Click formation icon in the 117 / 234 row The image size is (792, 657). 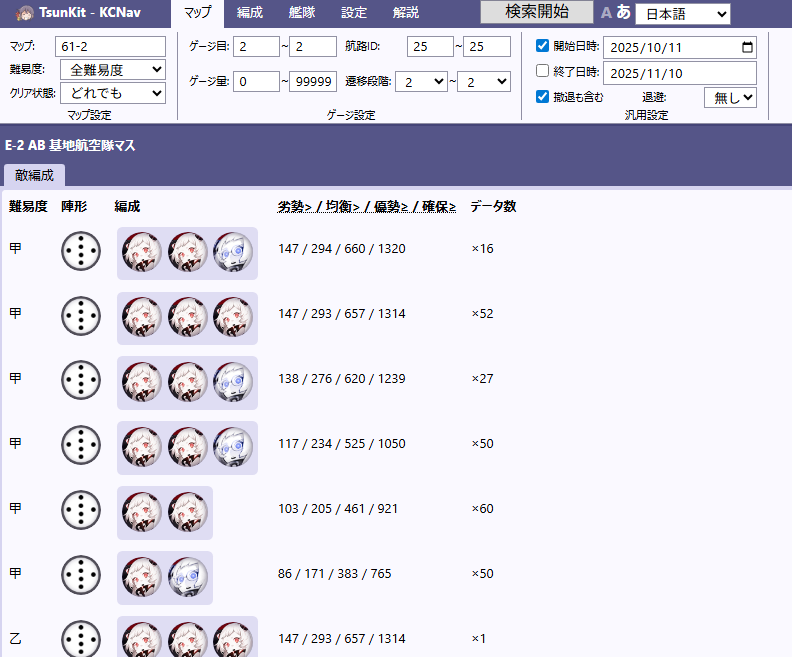pos(81,445)
